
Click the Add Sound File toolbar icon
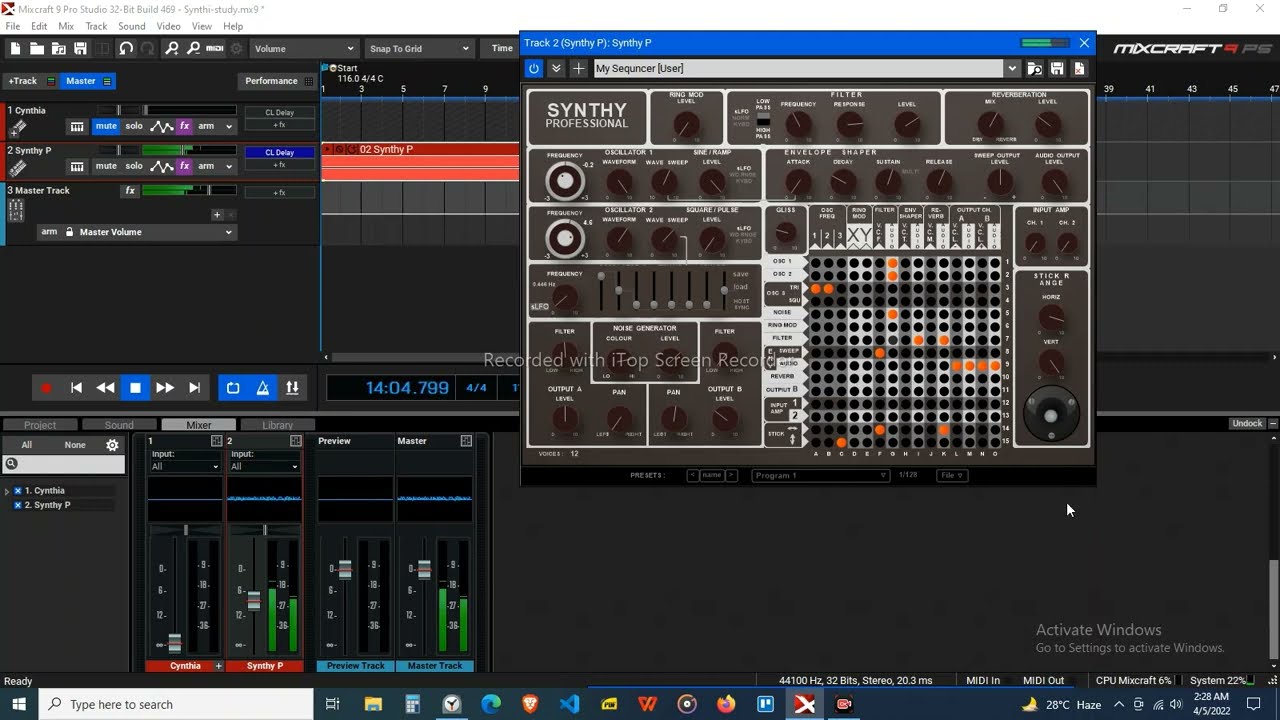pos(59,48)
